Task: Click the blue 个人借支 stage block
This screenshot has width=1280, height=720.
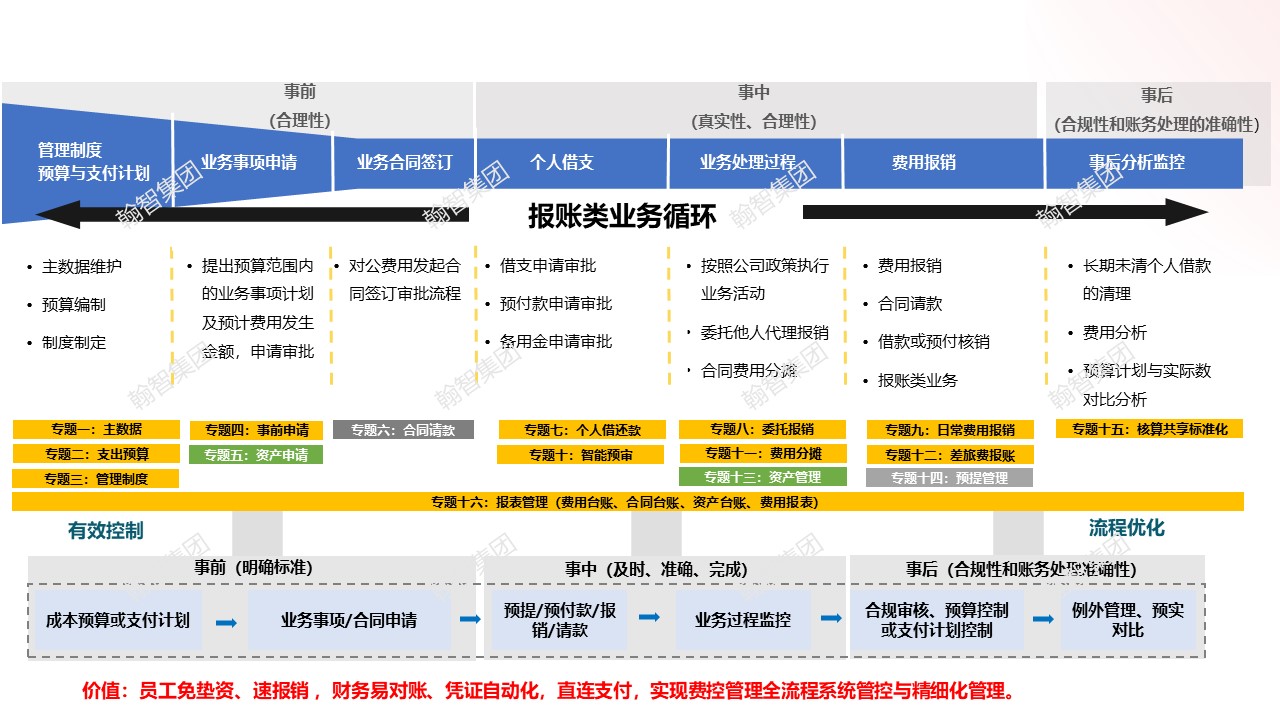Action: (x=571, y=163)
